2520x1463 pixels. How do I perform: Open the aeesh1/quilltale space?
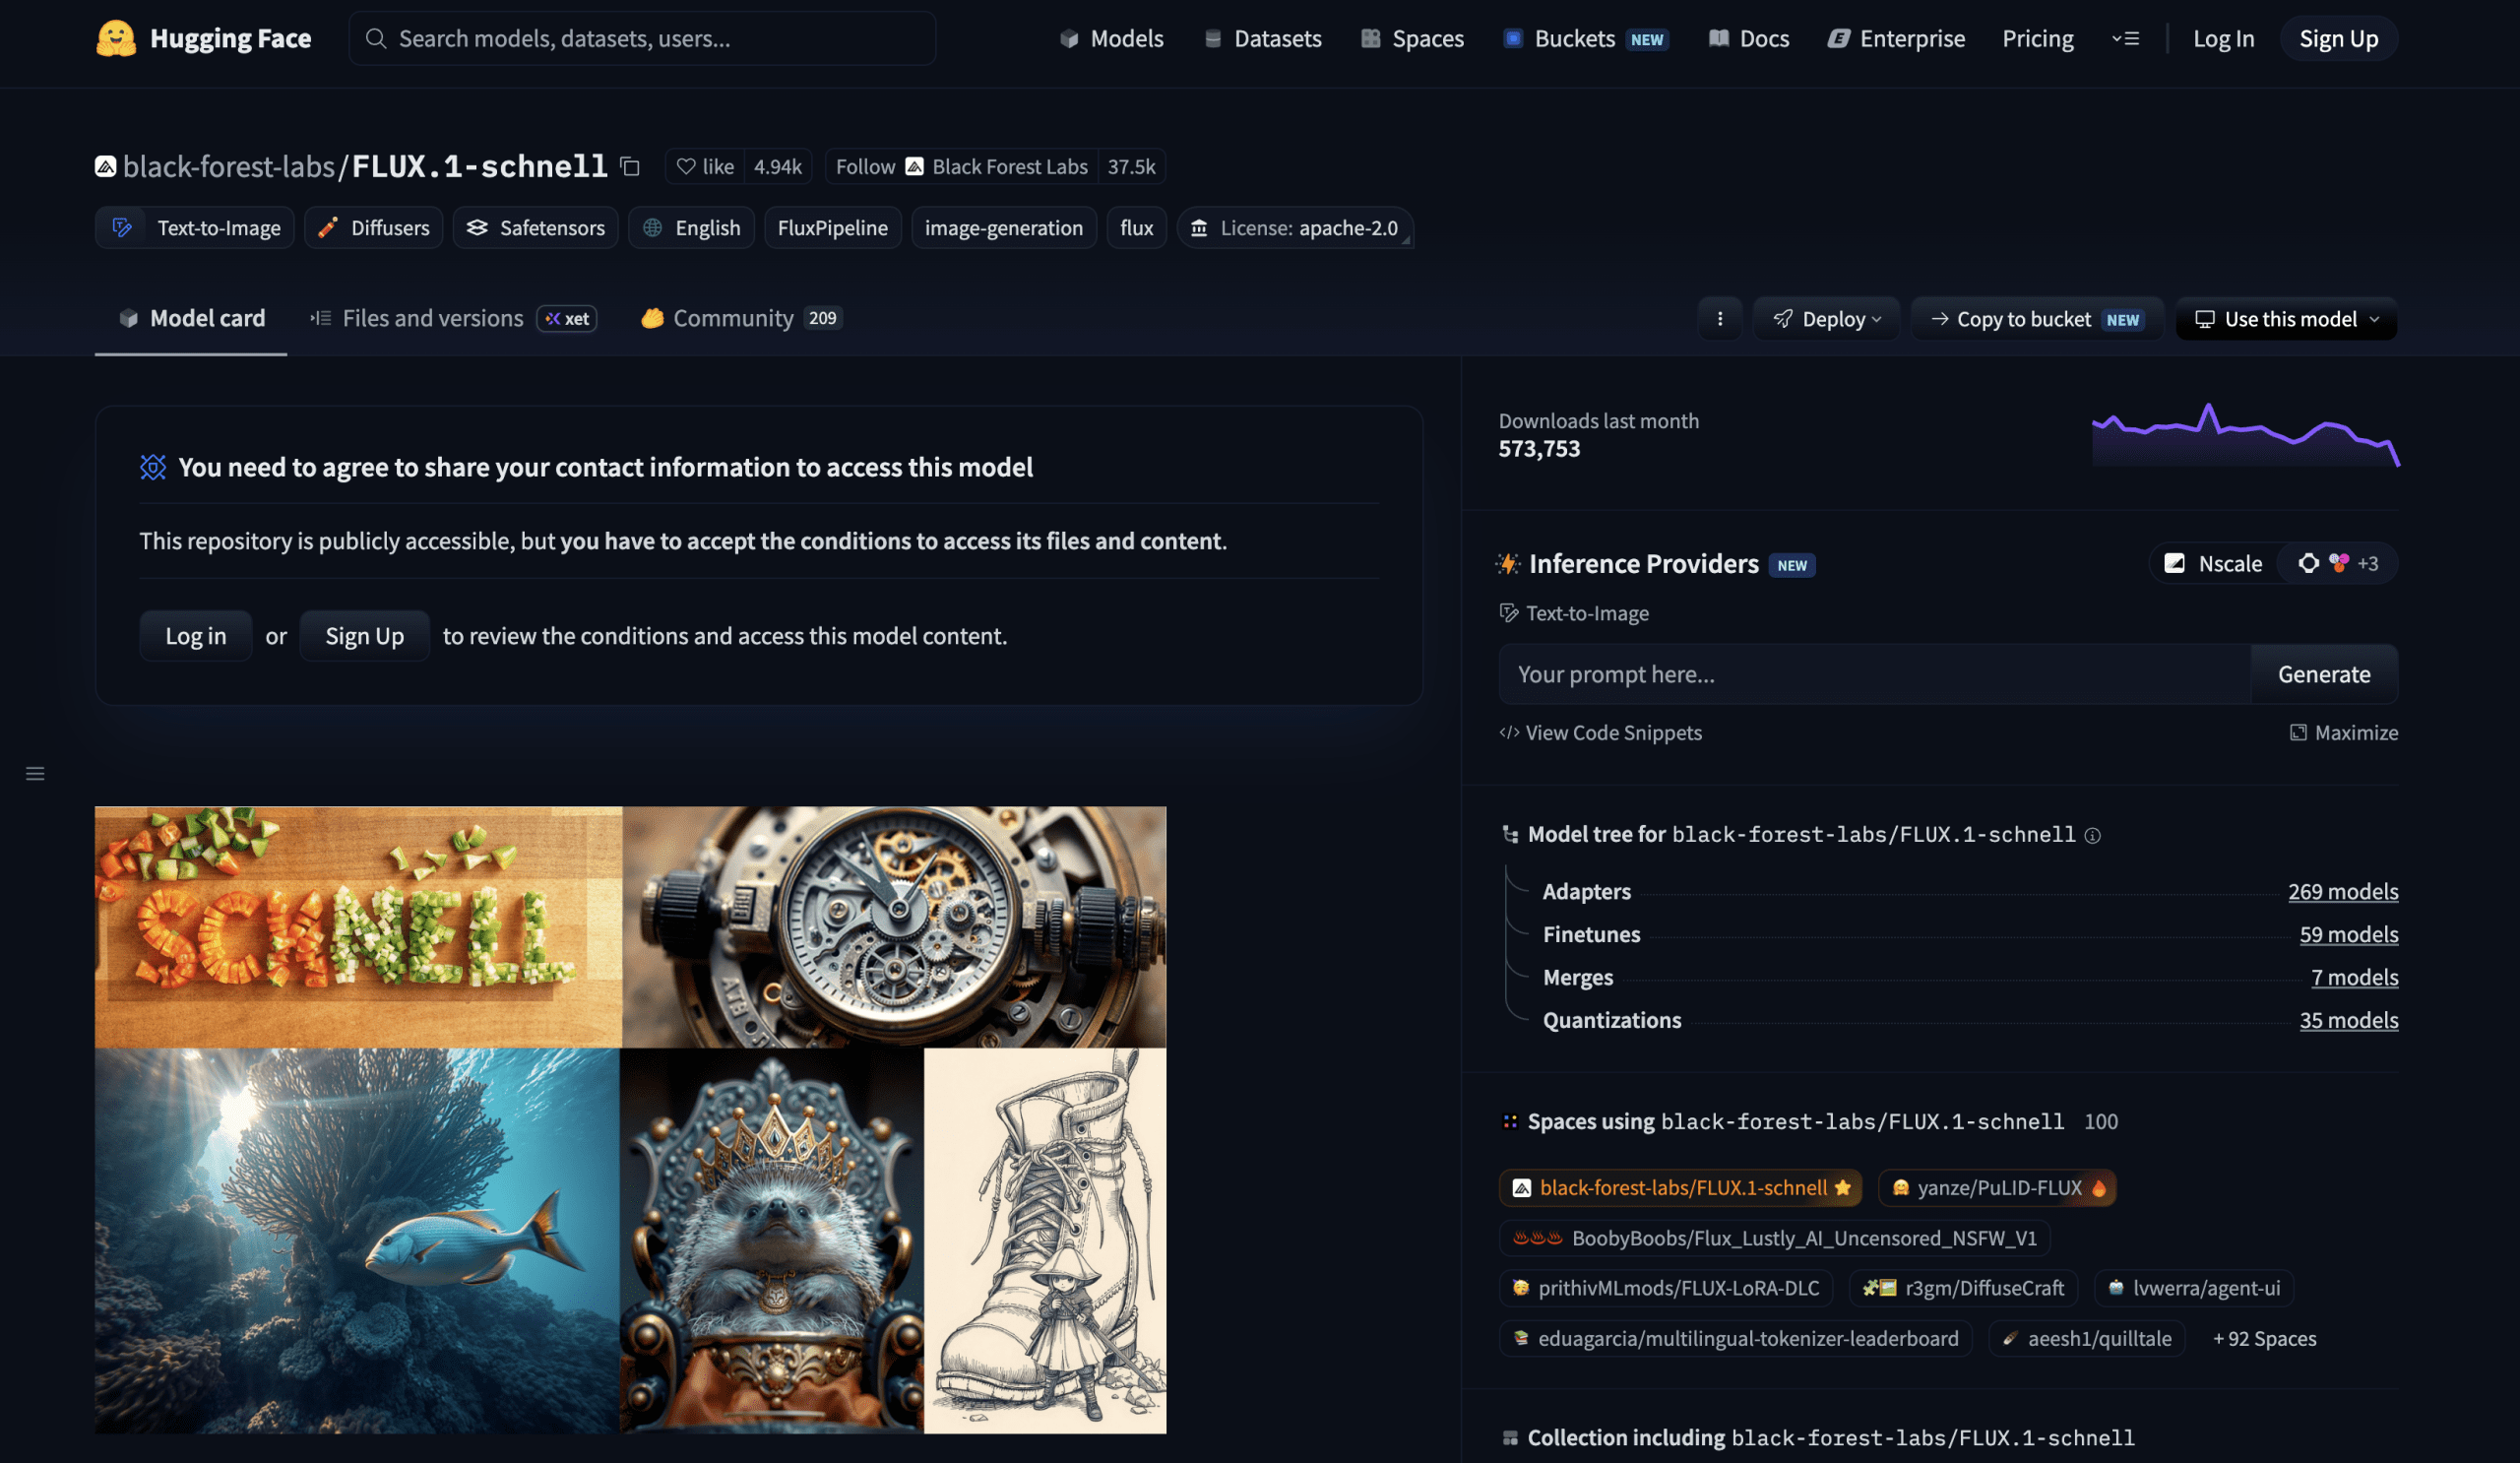click(2086, 1338)
